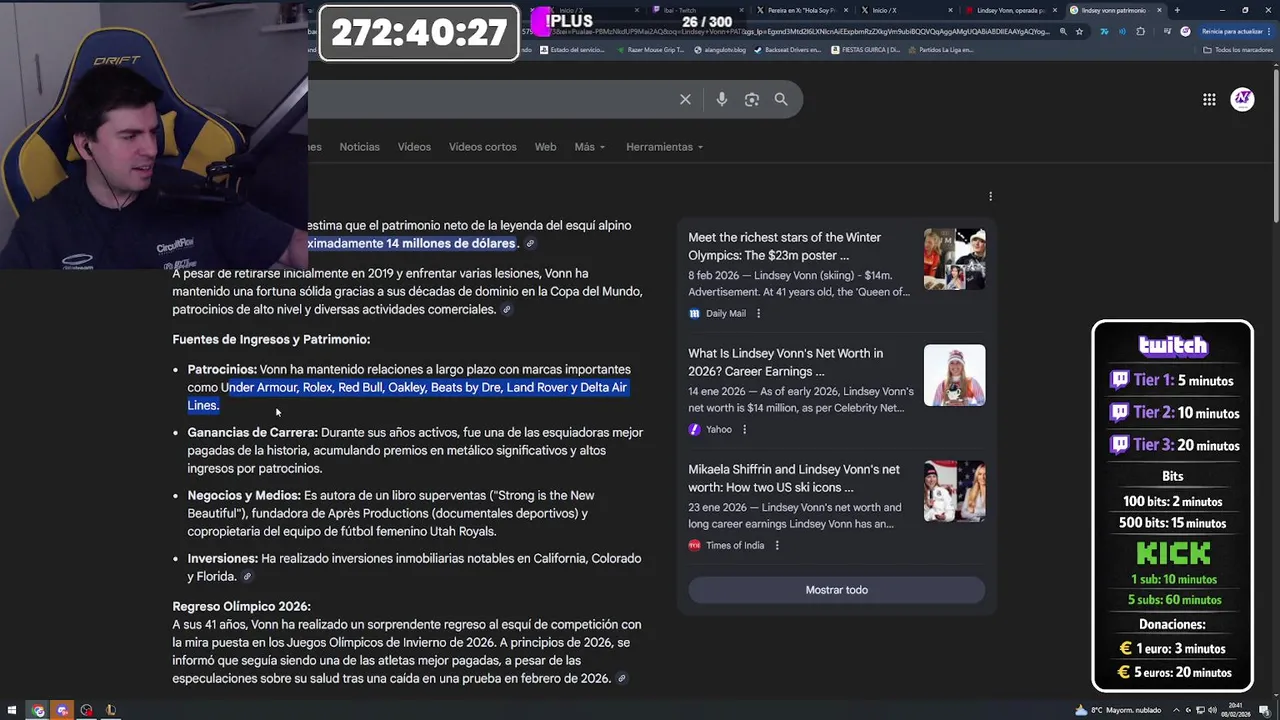Open 'alangulotv.blog' bookmark
The height and width of the screenshot is (720, 1280).
(719, 49)
